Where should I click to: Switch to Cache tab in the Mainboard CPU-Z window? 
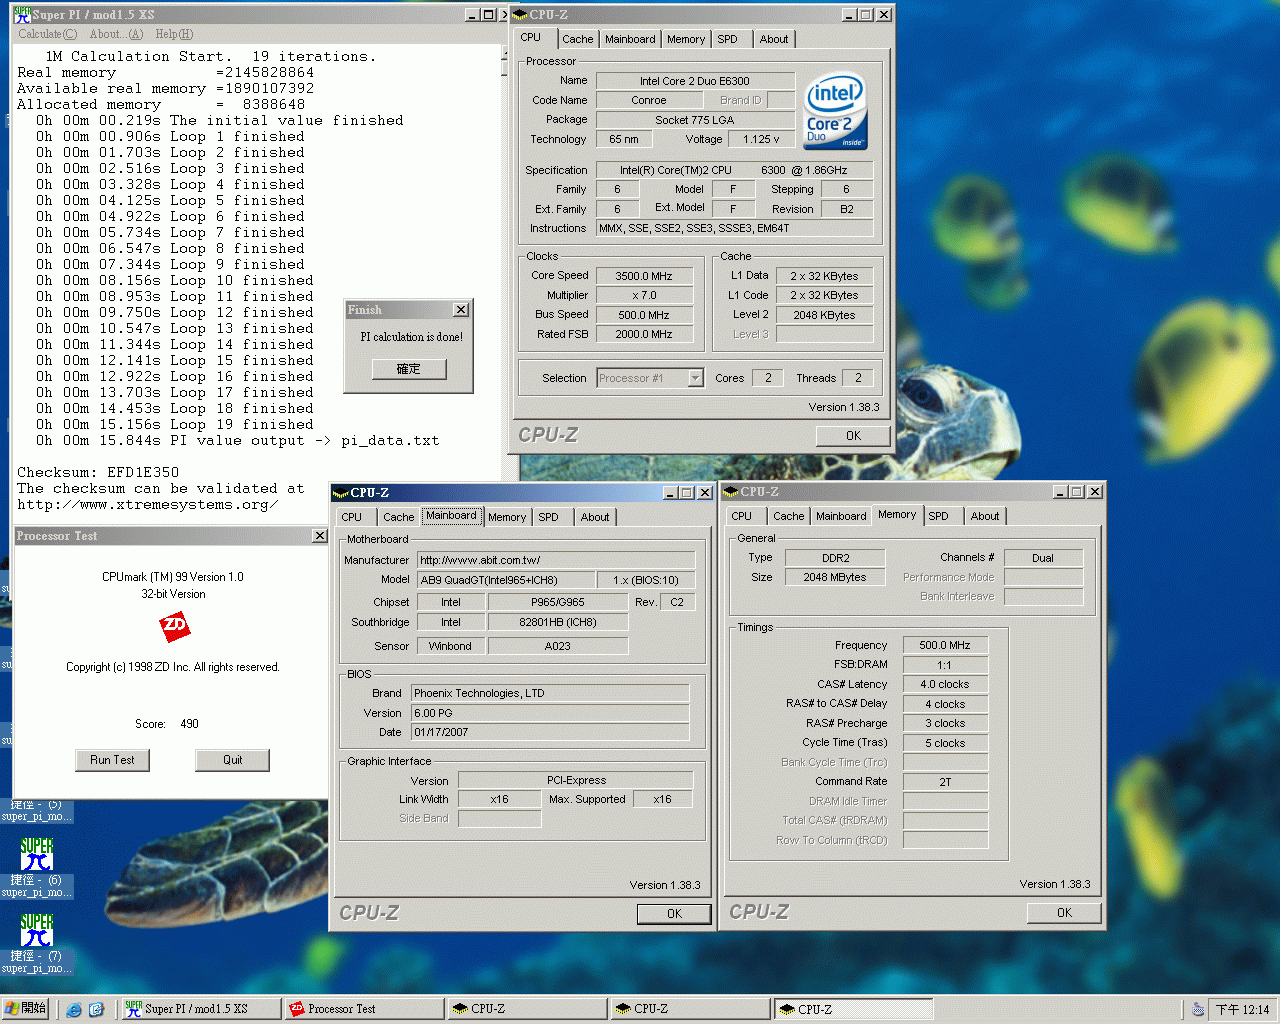[399, 517]
